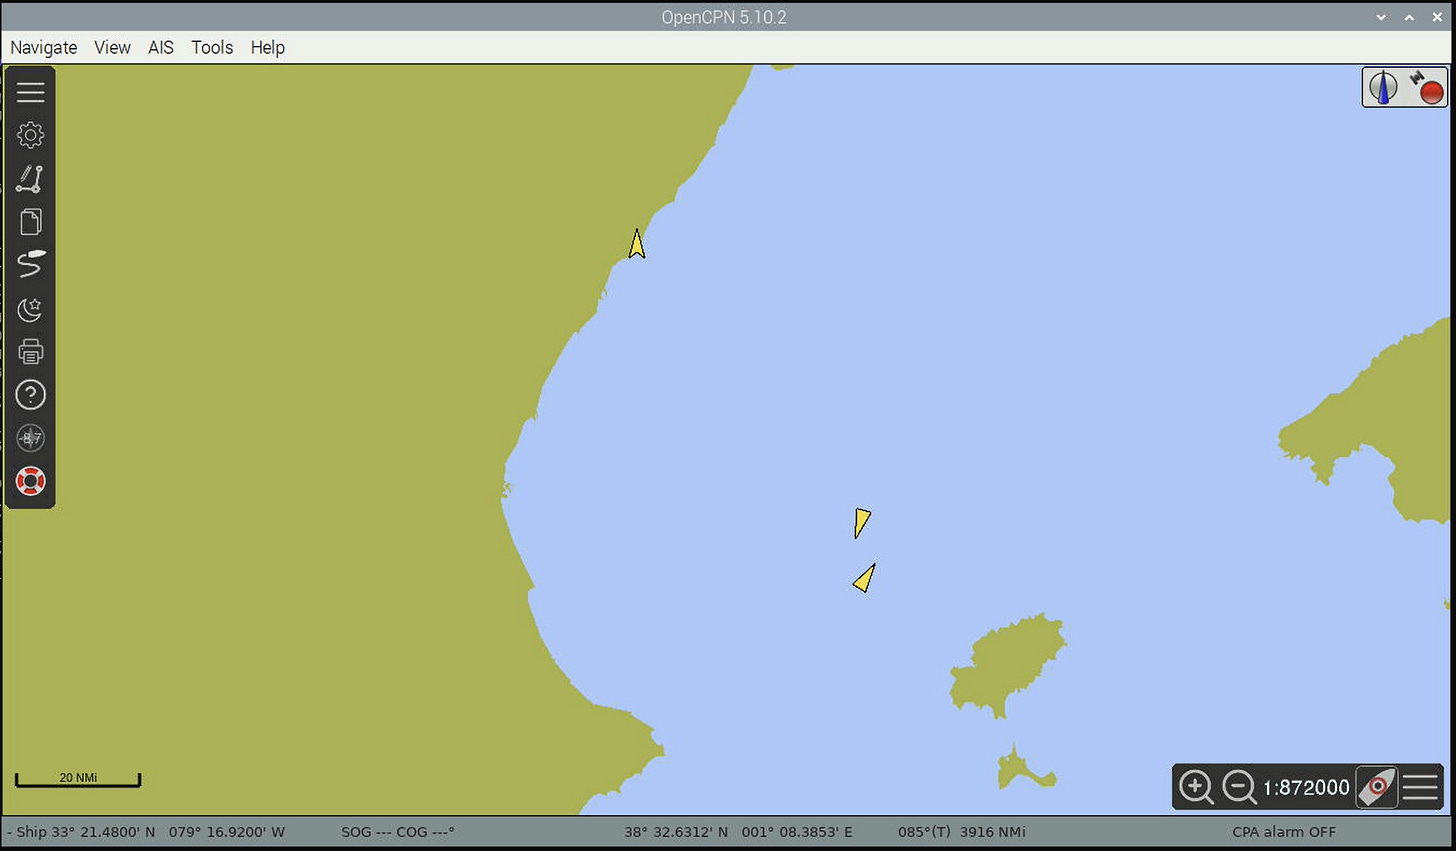Open the Options settings gear
Image resolution: width=1456 pixels, height=851 pixels.
(x=30, y=134)
